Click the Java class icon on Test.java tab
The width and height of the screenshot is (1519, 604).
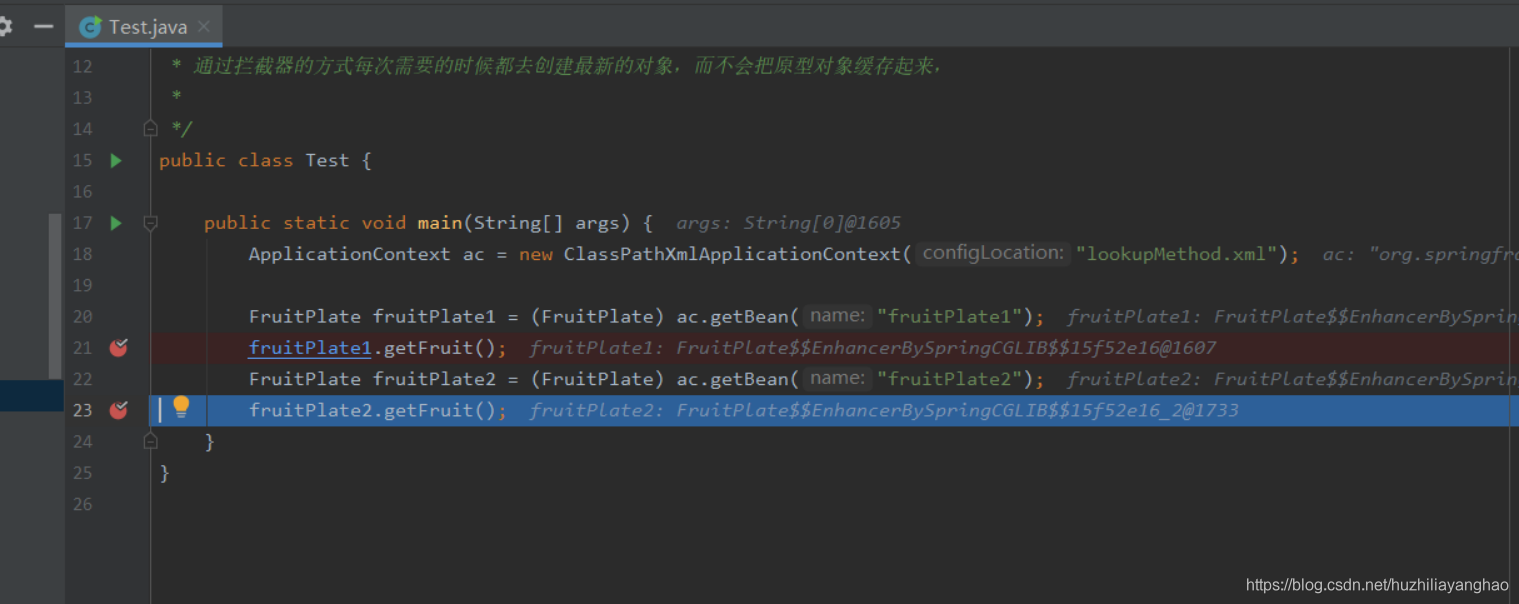91,27
